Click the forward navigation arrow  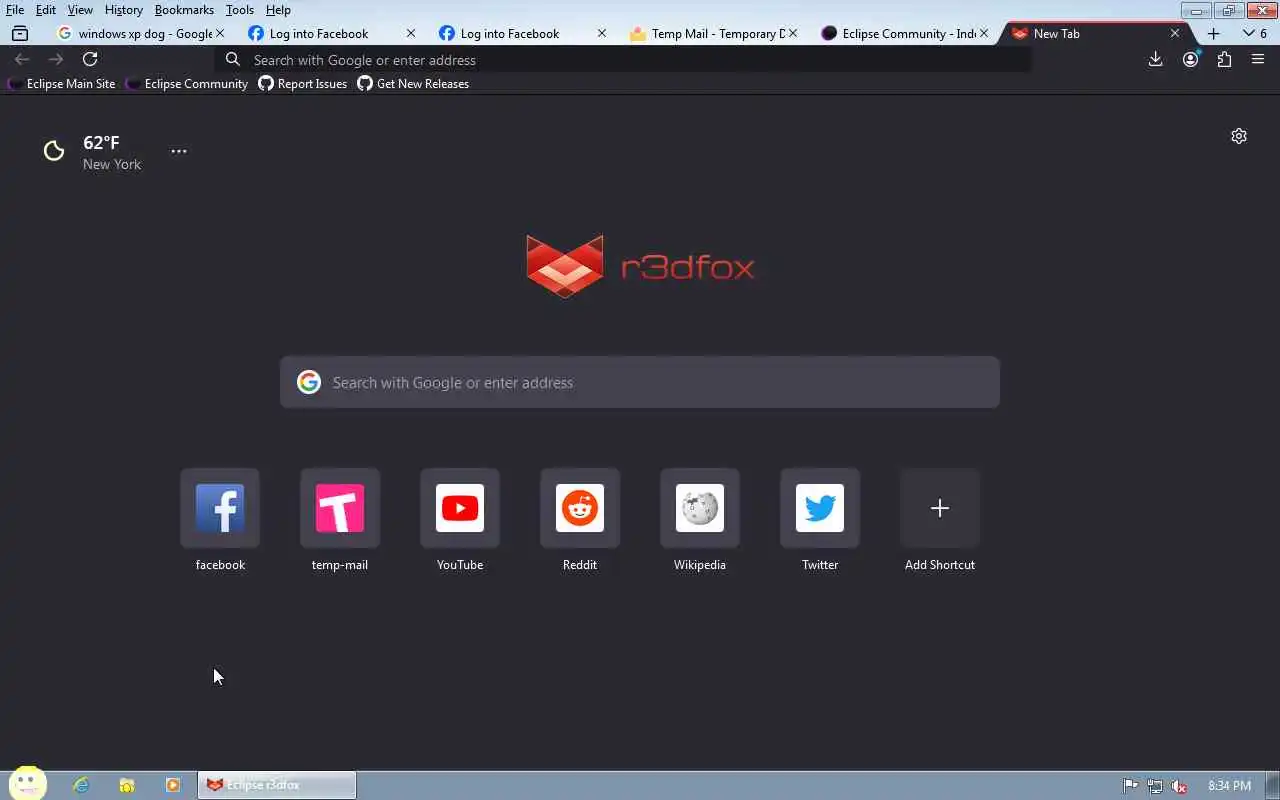56,60
